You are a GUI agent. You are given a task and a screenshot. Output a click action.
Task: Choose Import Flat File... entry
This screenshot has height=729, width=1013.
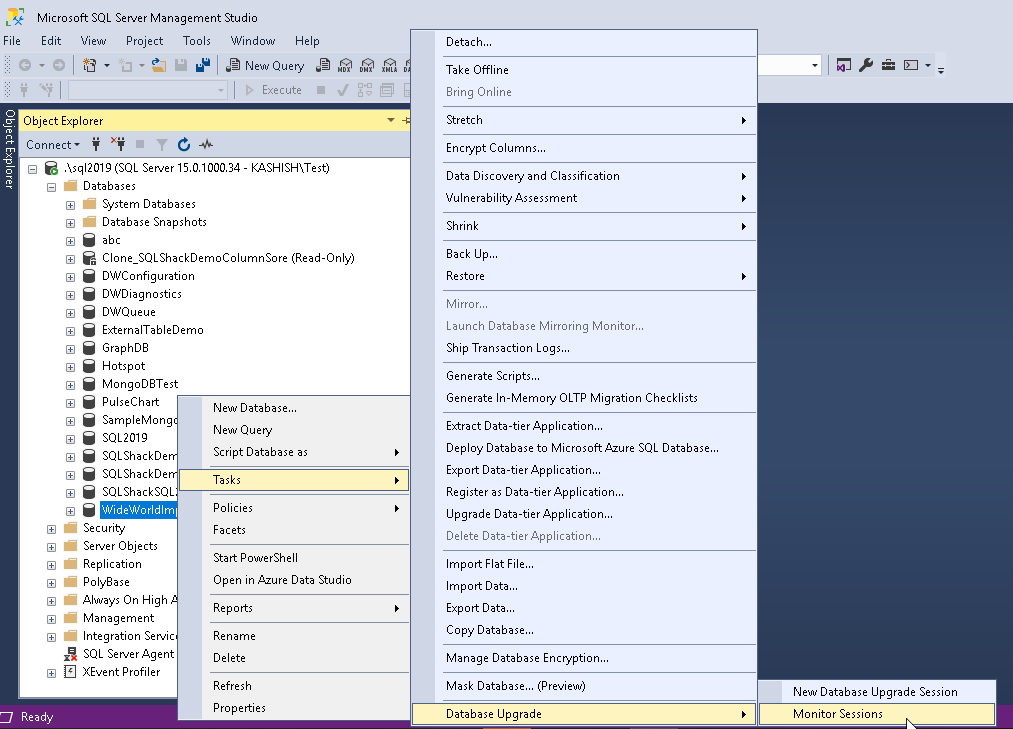(583, 564)
